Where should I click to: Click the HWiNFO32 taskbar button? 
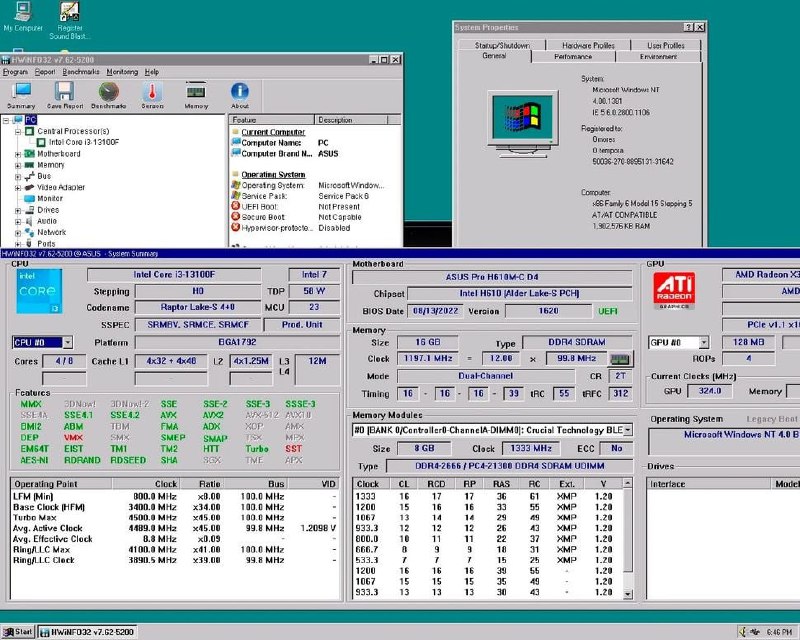86,631
